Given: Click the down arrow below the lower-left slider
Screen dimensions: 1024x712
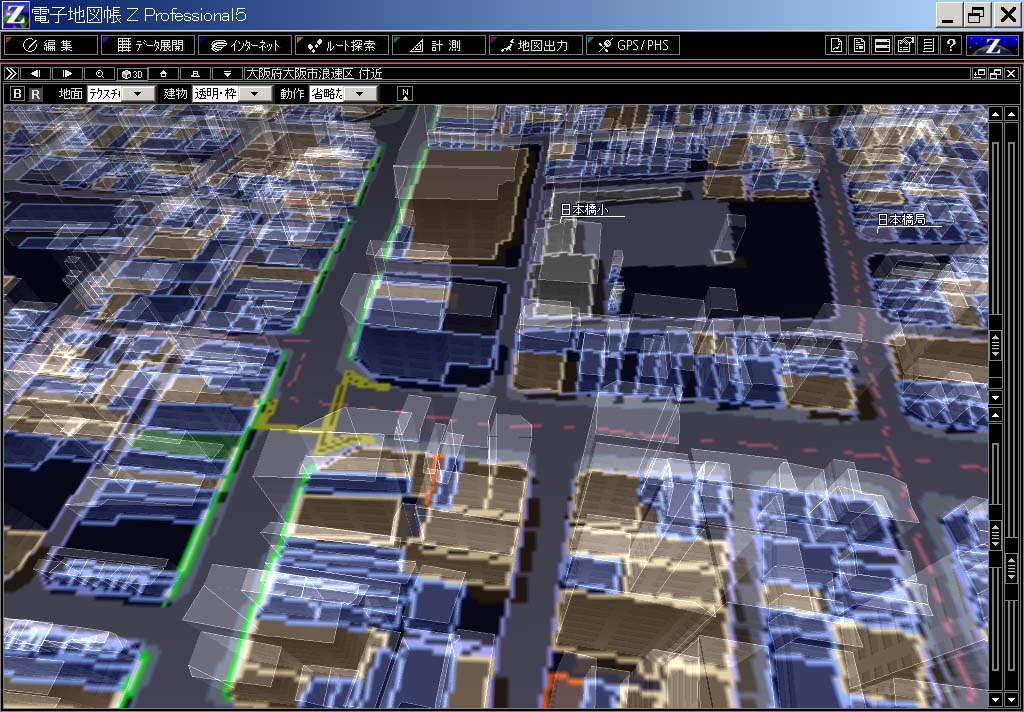Looking at the screenshot, I should pos(995,700).
